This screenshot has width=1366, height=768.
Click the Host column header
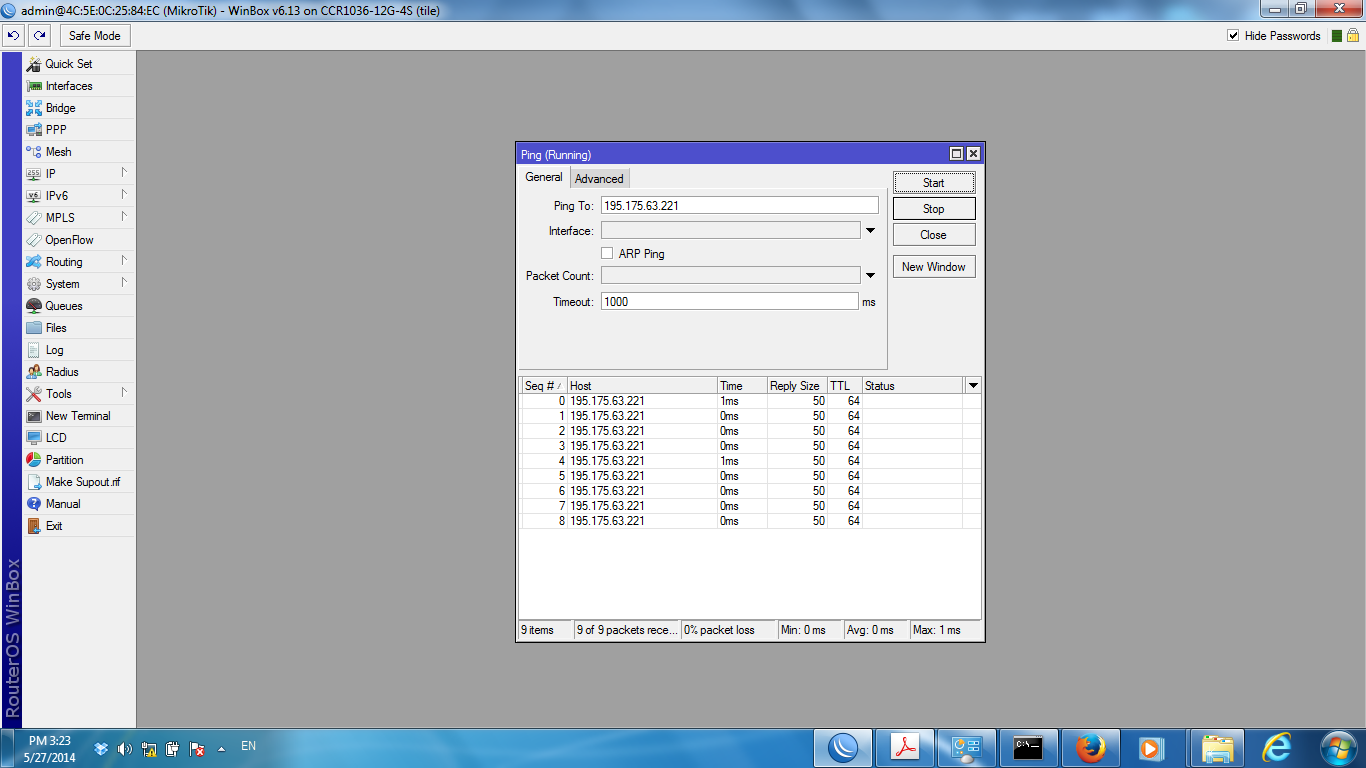[x=642, y=386]
